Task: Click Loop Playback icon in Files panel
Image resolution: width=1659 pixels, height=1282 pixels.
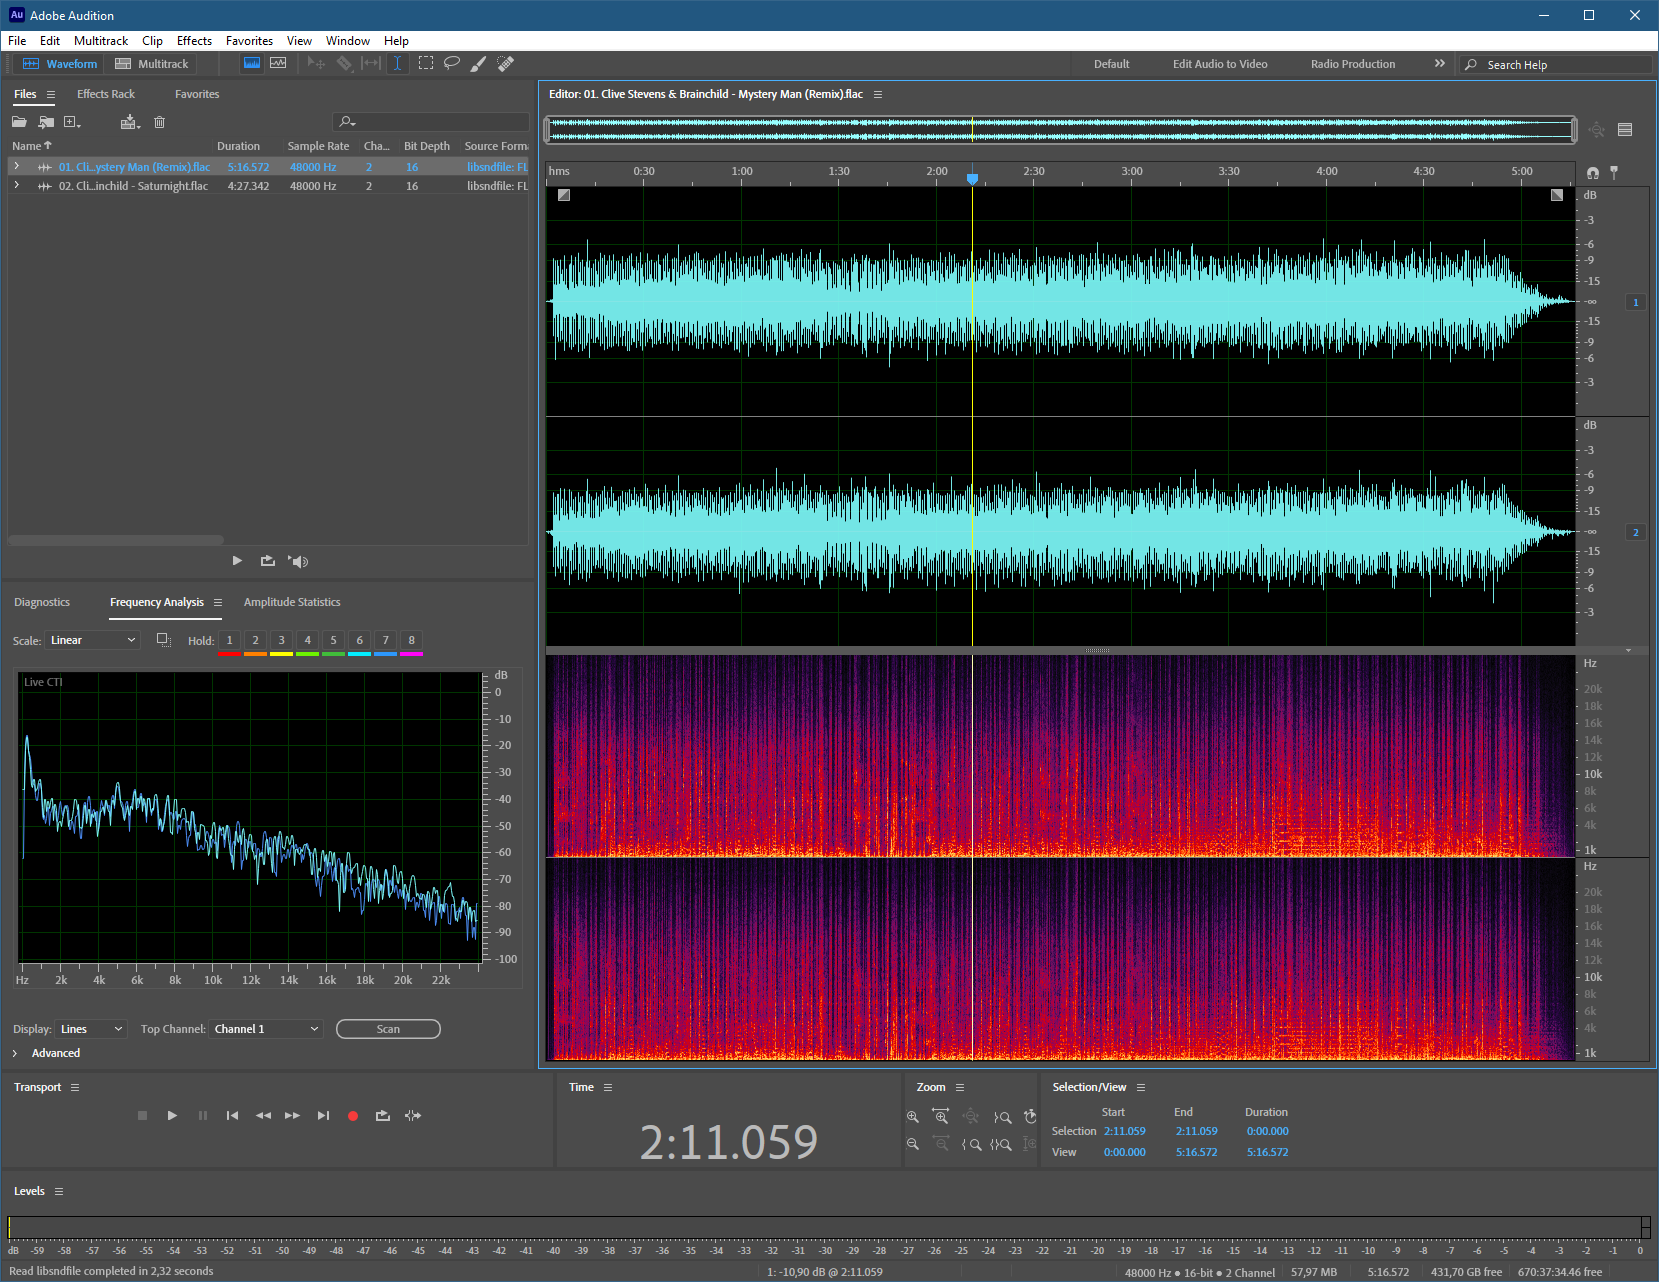Action: [268, 561]
